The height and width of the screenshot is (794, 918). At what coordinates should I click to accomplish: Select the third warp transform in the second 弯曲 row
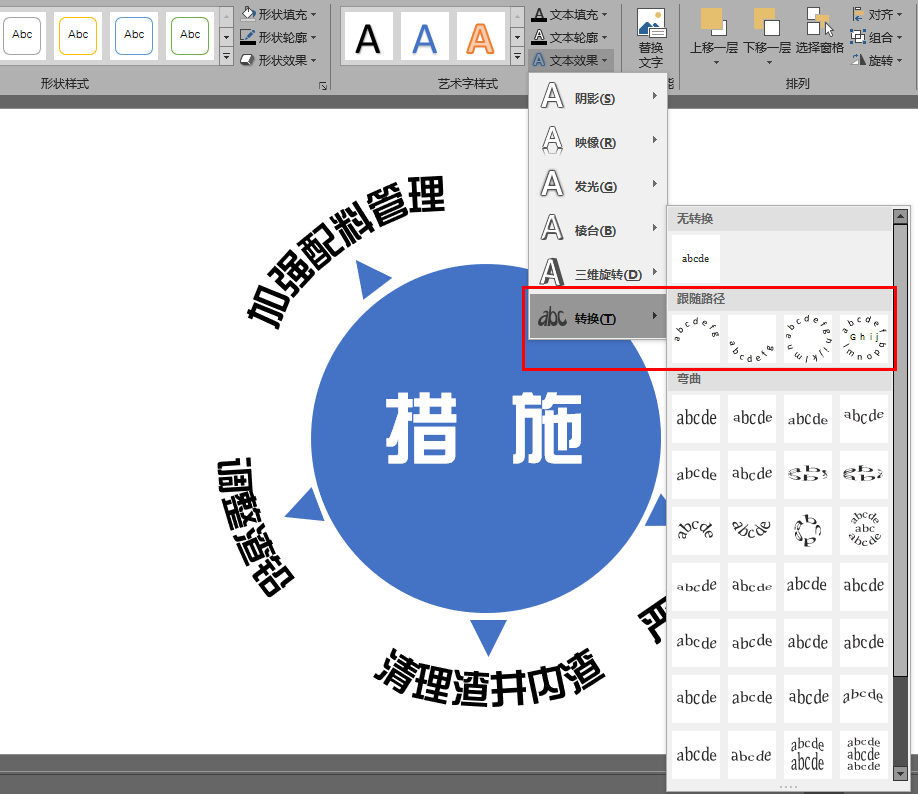[x=808, y=474]
